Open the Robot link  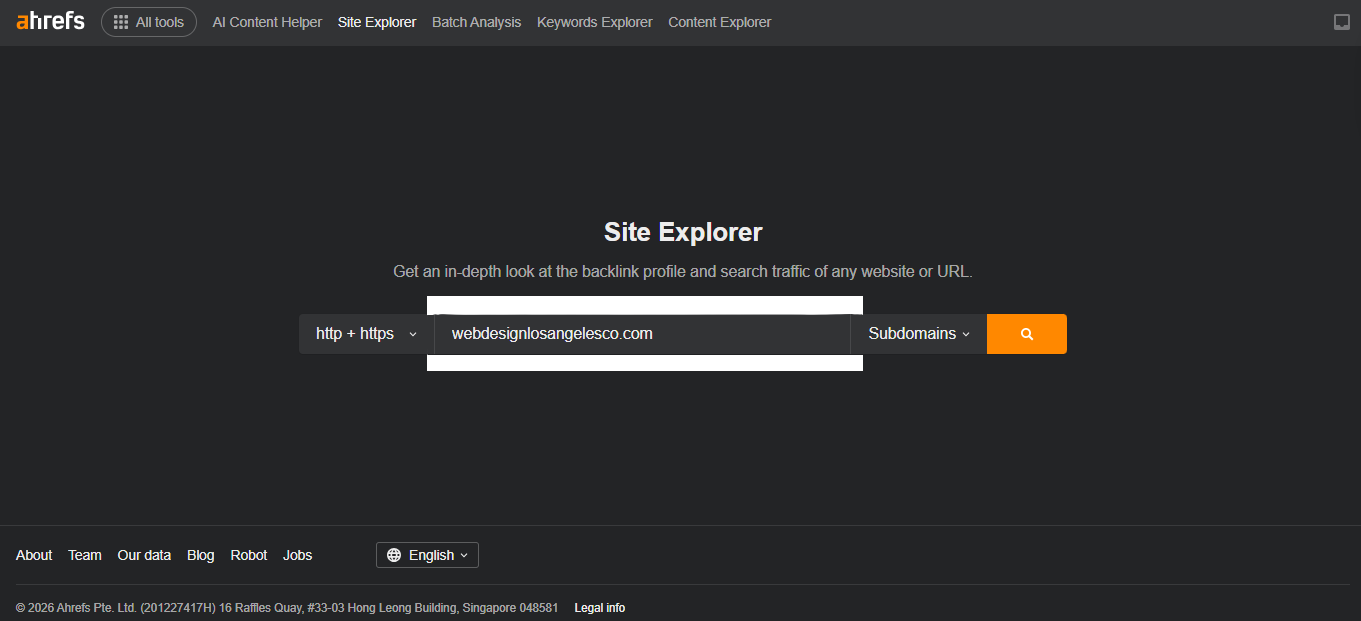249,555
